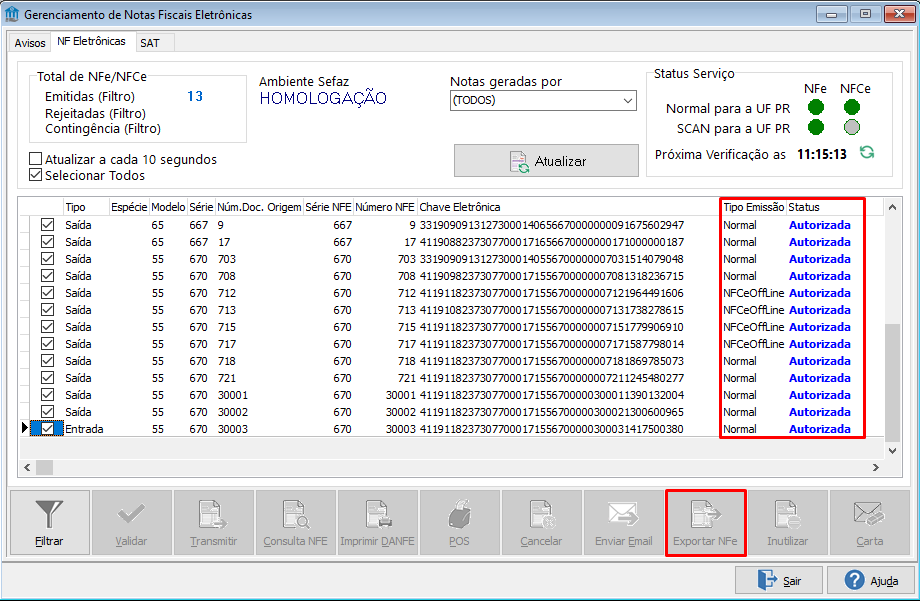This screenshot has width=920, height=601.
Task: Uncheck the checkbox of Entrada row 30003
Action: [x=48, y=429]
